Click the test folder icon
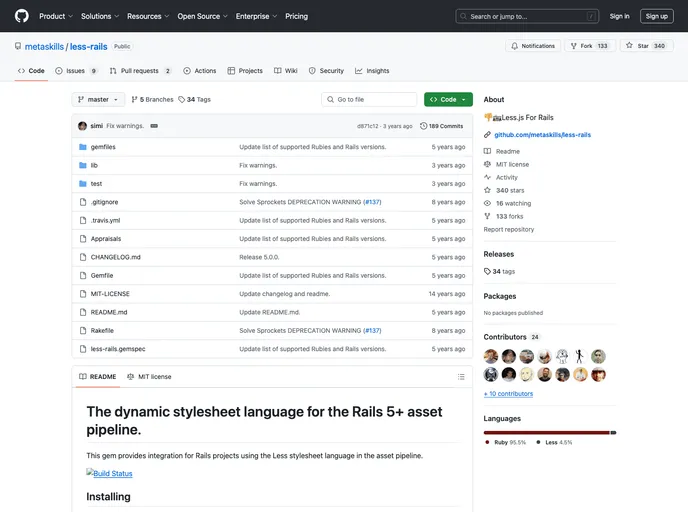Image resolution: width=688 pixels, height=512 pixels. tap(82, 184)
